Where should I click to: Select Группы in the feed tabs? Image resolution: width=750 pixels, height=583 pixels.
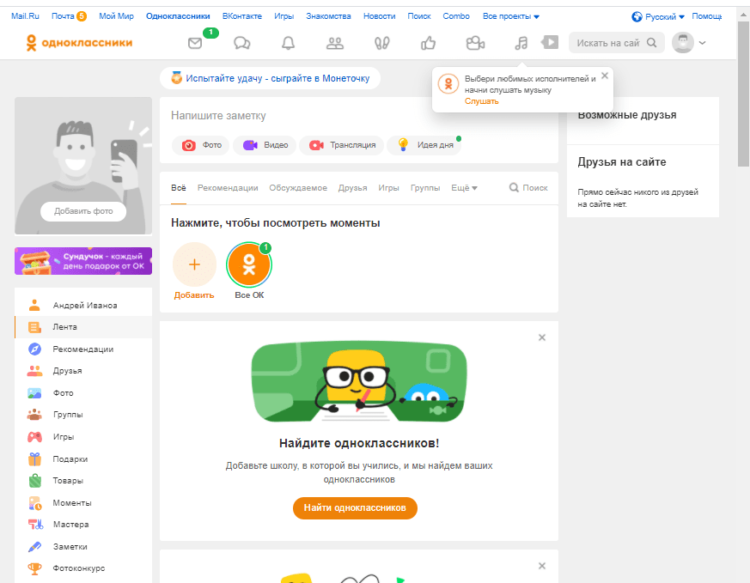point(425,188)
